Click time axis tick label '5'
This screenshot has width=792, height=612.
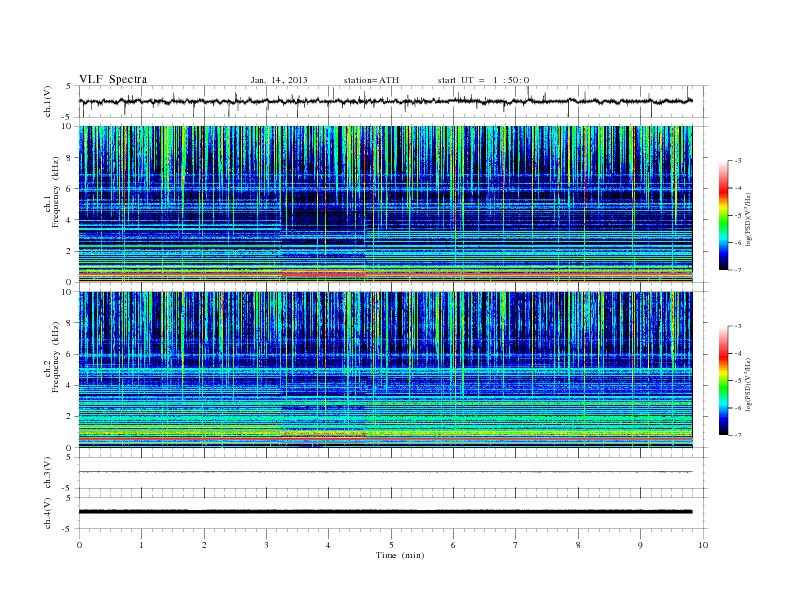(391, 545)
